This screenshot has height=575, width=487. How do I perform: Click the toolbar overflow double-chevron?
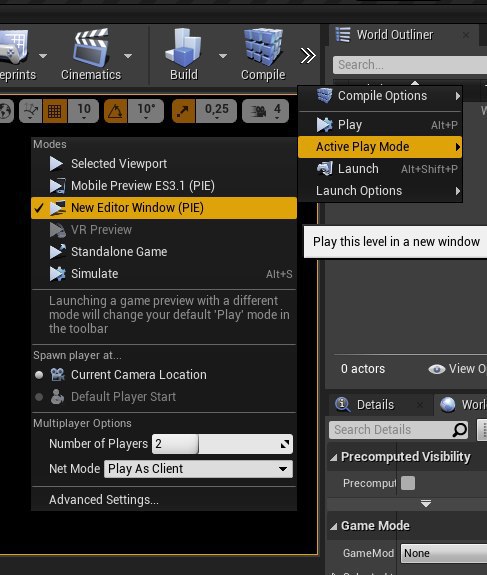[308, 56]
